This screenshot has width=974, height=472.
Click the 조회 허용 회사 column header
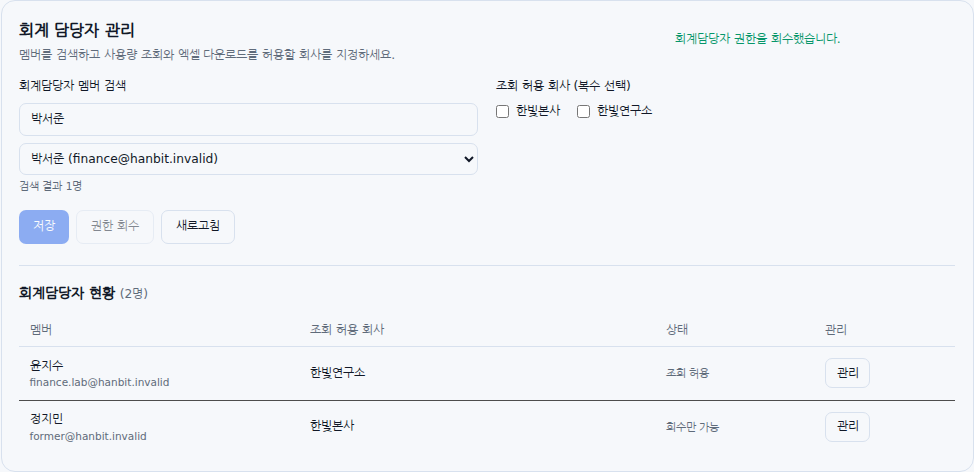click(347, 330)
